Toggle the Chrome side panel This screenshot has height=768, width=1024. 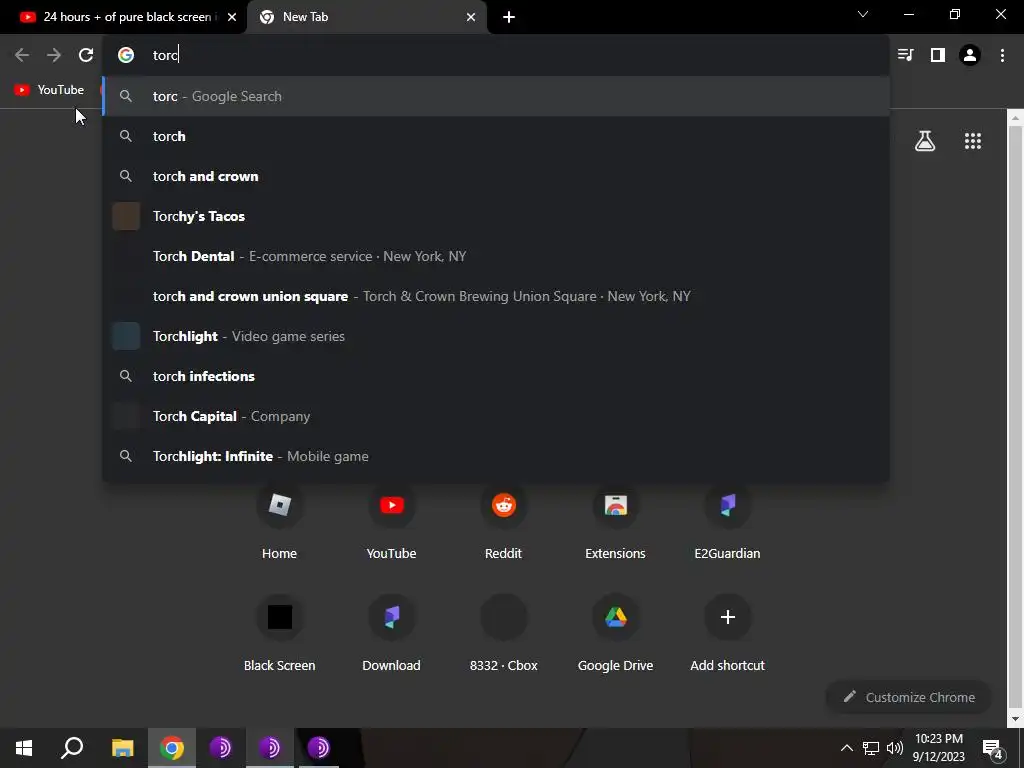(938, 55)
